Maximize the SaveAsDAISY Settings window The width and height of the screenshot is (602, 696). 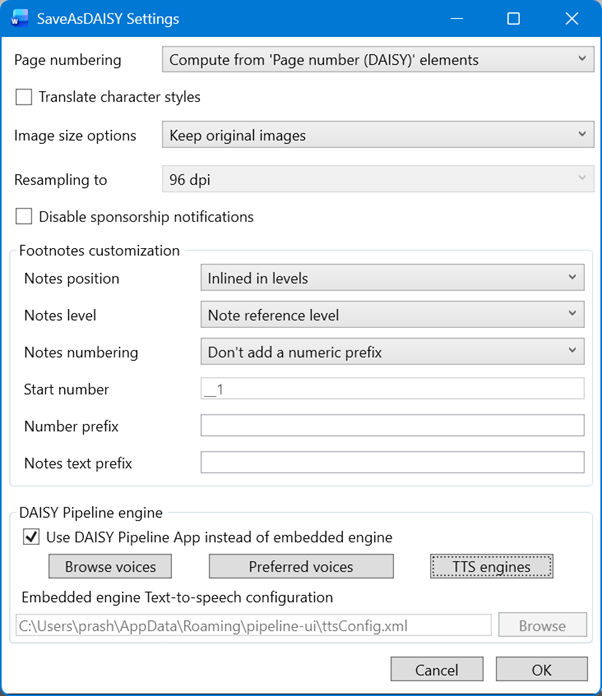(514, 19)
